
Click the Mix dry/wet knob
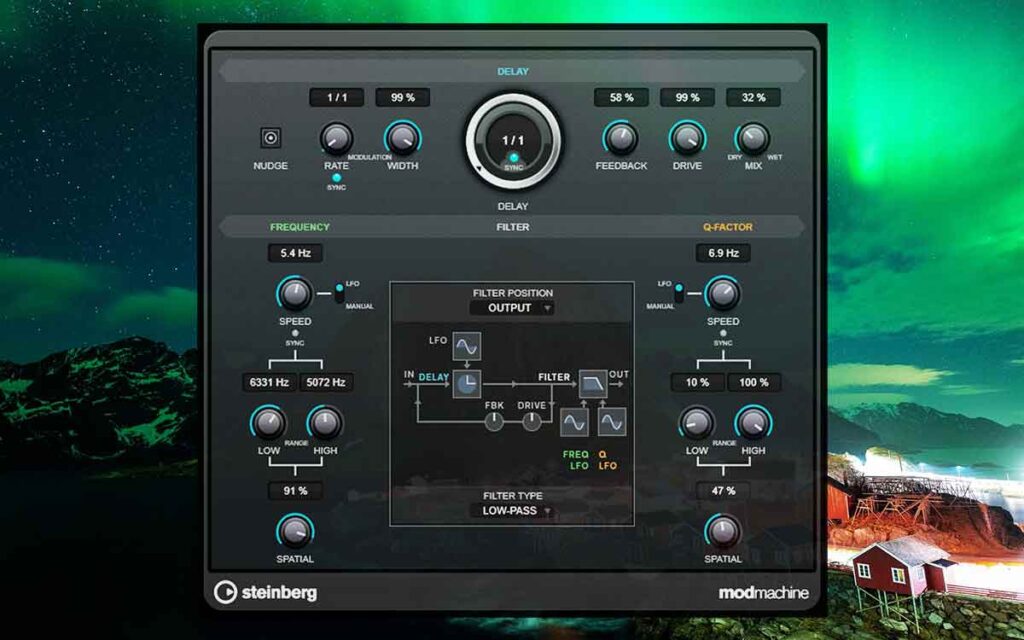click(753, 138)
